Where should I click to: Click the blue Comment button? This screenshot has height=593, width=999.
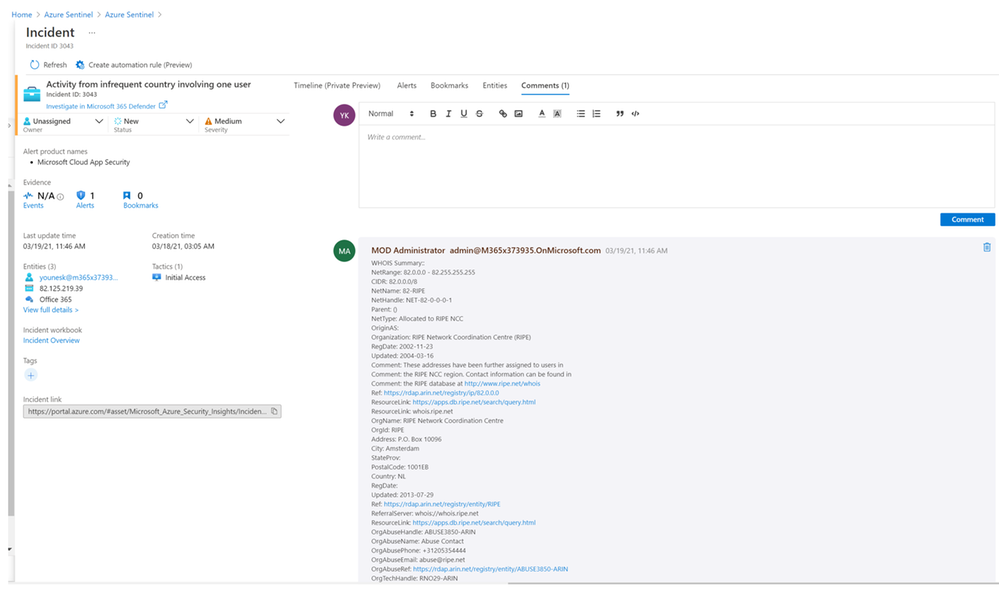click(x=967, y=219)
